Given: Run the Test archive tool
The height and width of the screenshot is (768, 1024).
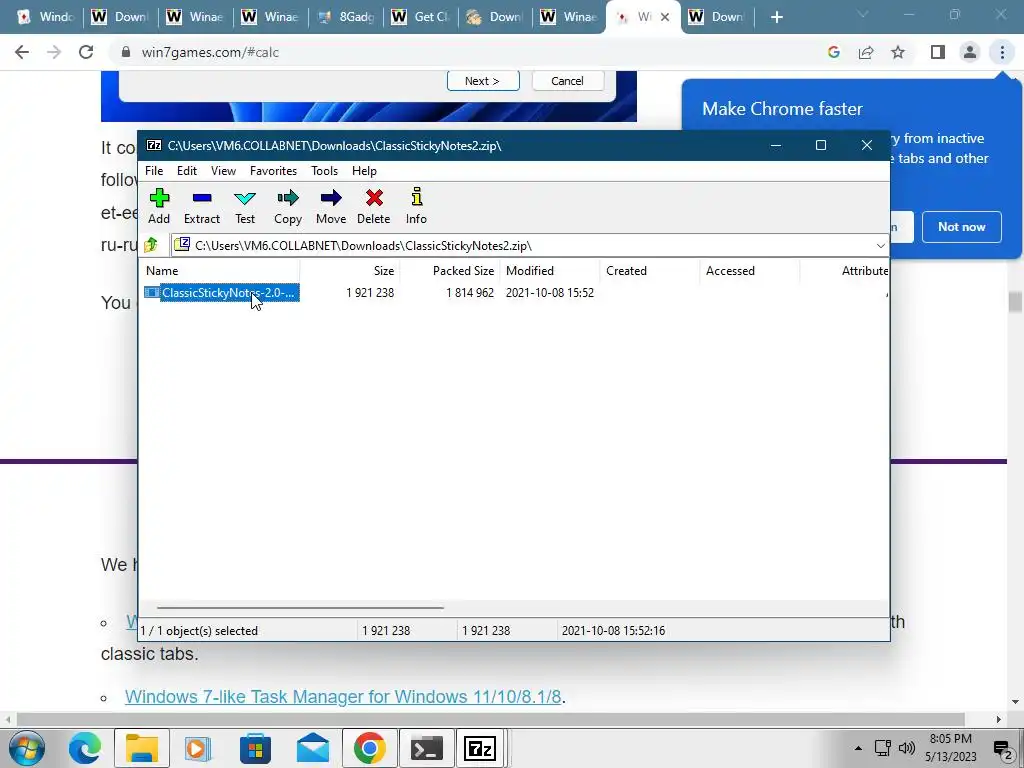Looking at the screenshot, I should pos(245,206).
